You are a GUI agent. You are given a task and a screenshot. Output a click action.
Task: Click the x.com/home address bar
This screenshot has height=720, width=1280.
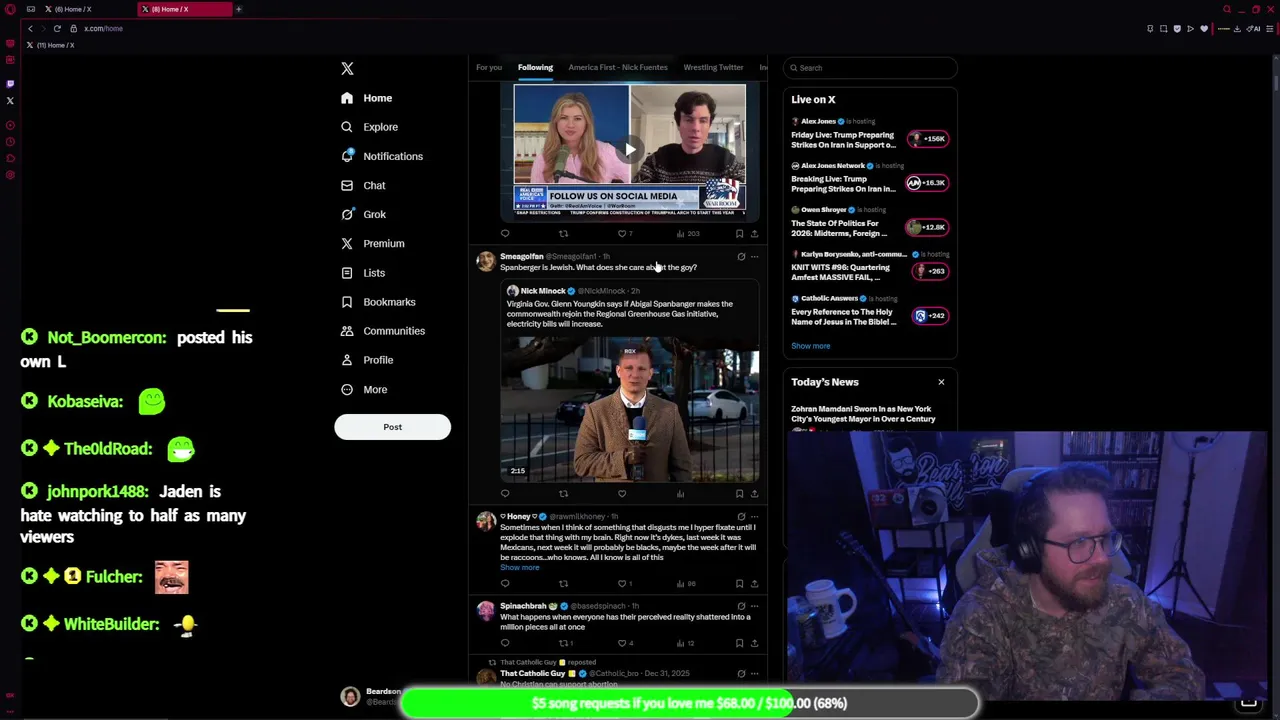point(103,28)
